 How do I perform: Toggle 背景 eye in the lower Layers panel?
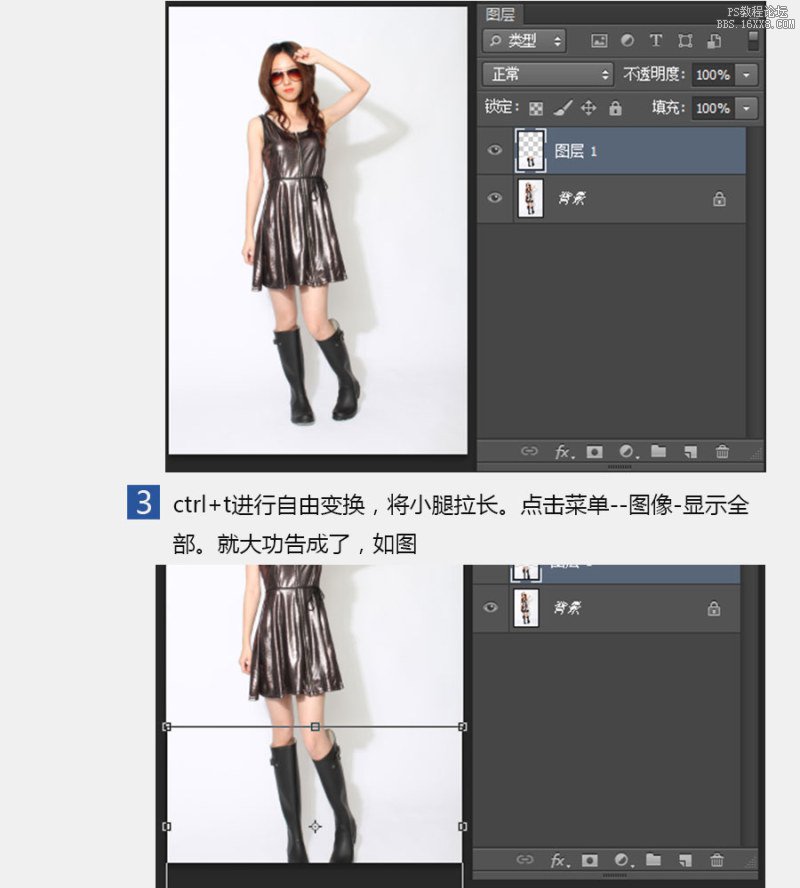(490, 608)
